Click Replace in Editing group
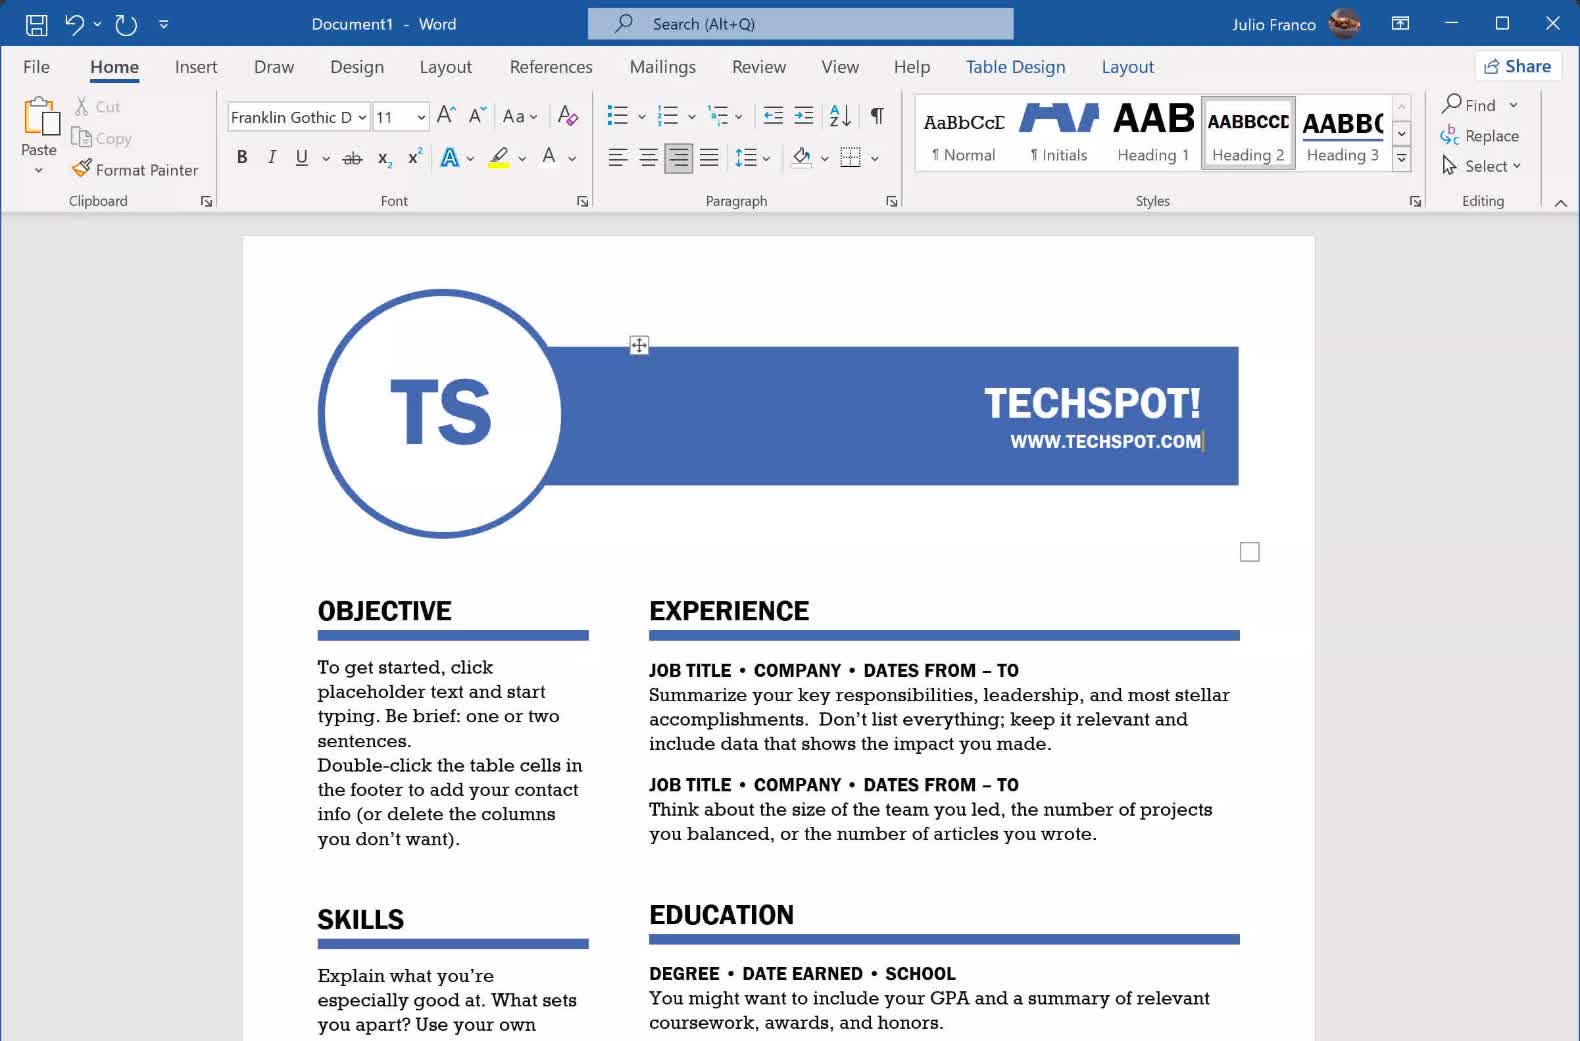 coord(1480,135)
